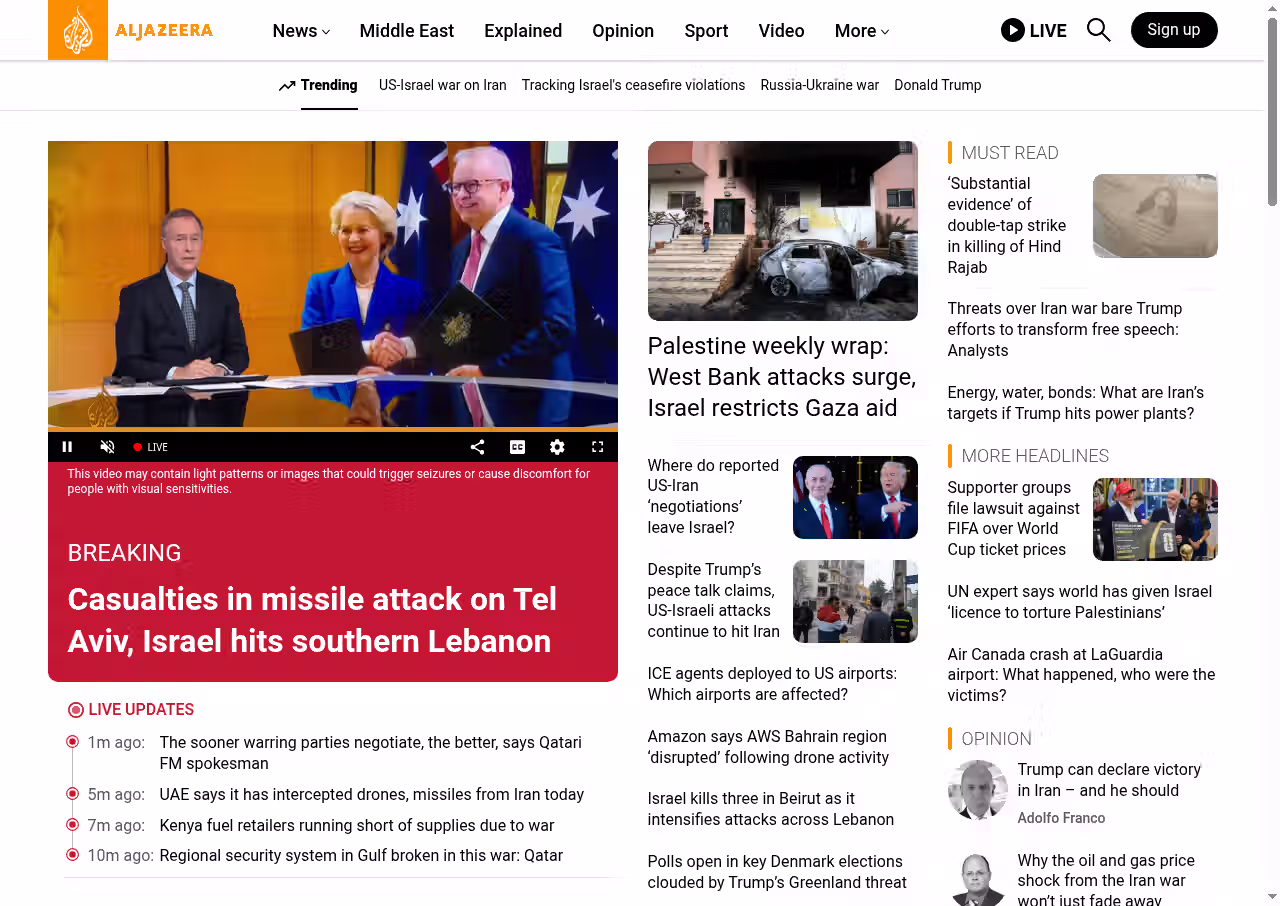Click the video progress bar
This screenshot has width=1280, height=906.
[x=332, y=430]
